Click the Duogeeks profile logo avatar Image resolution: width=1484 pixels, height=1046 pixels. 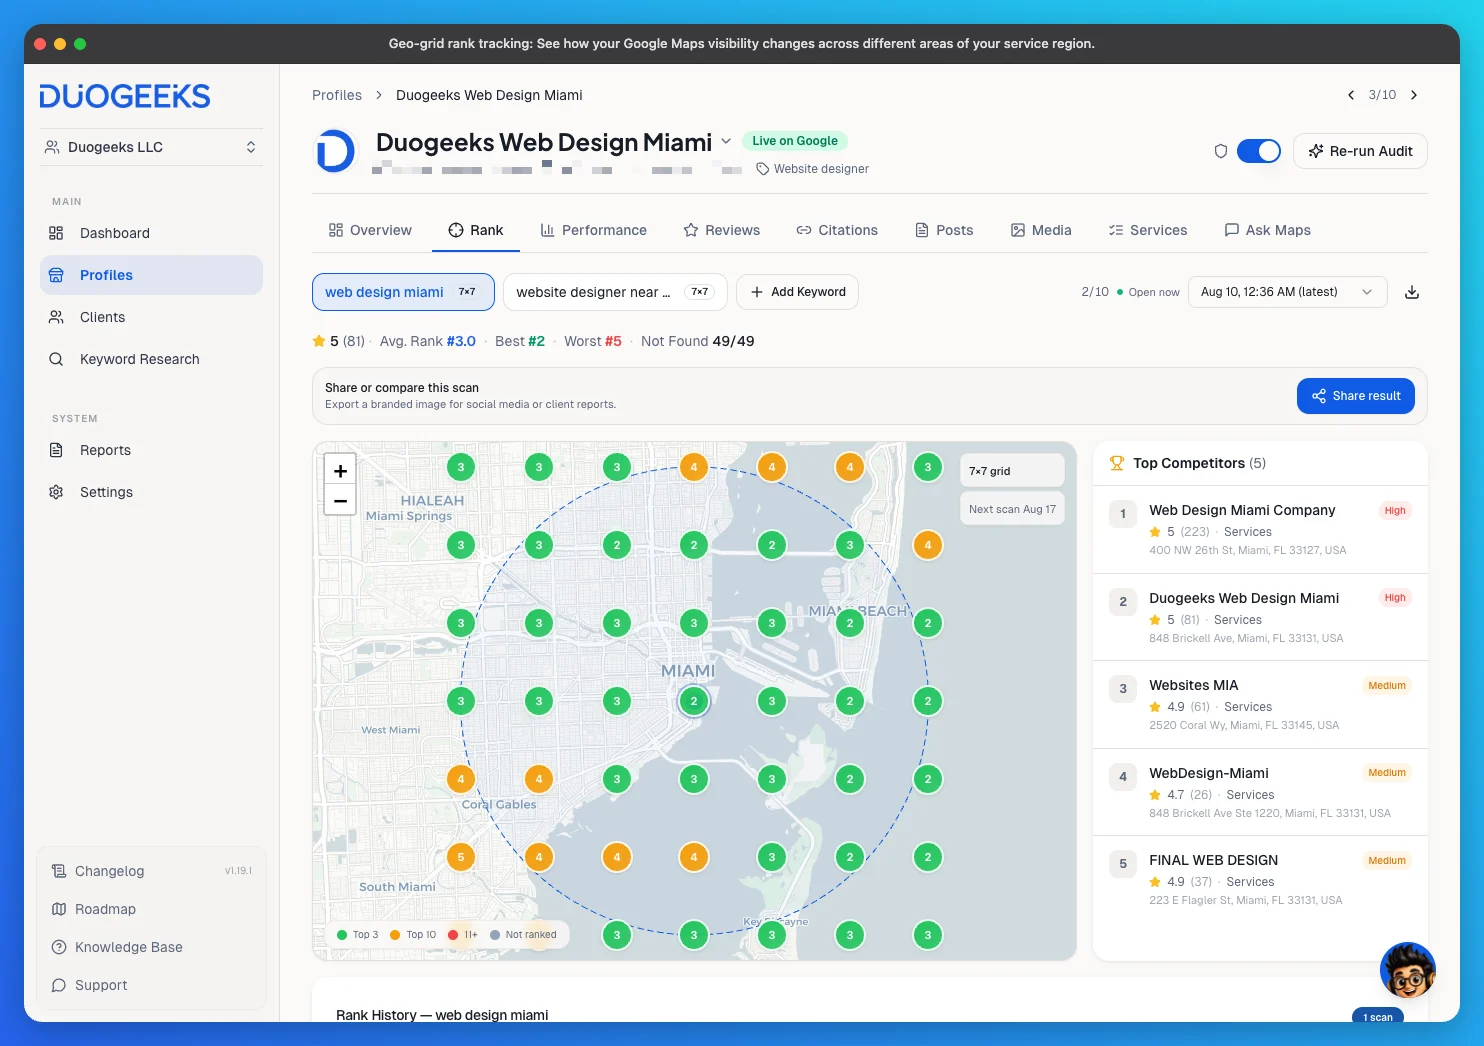click(x=335, y=151)
